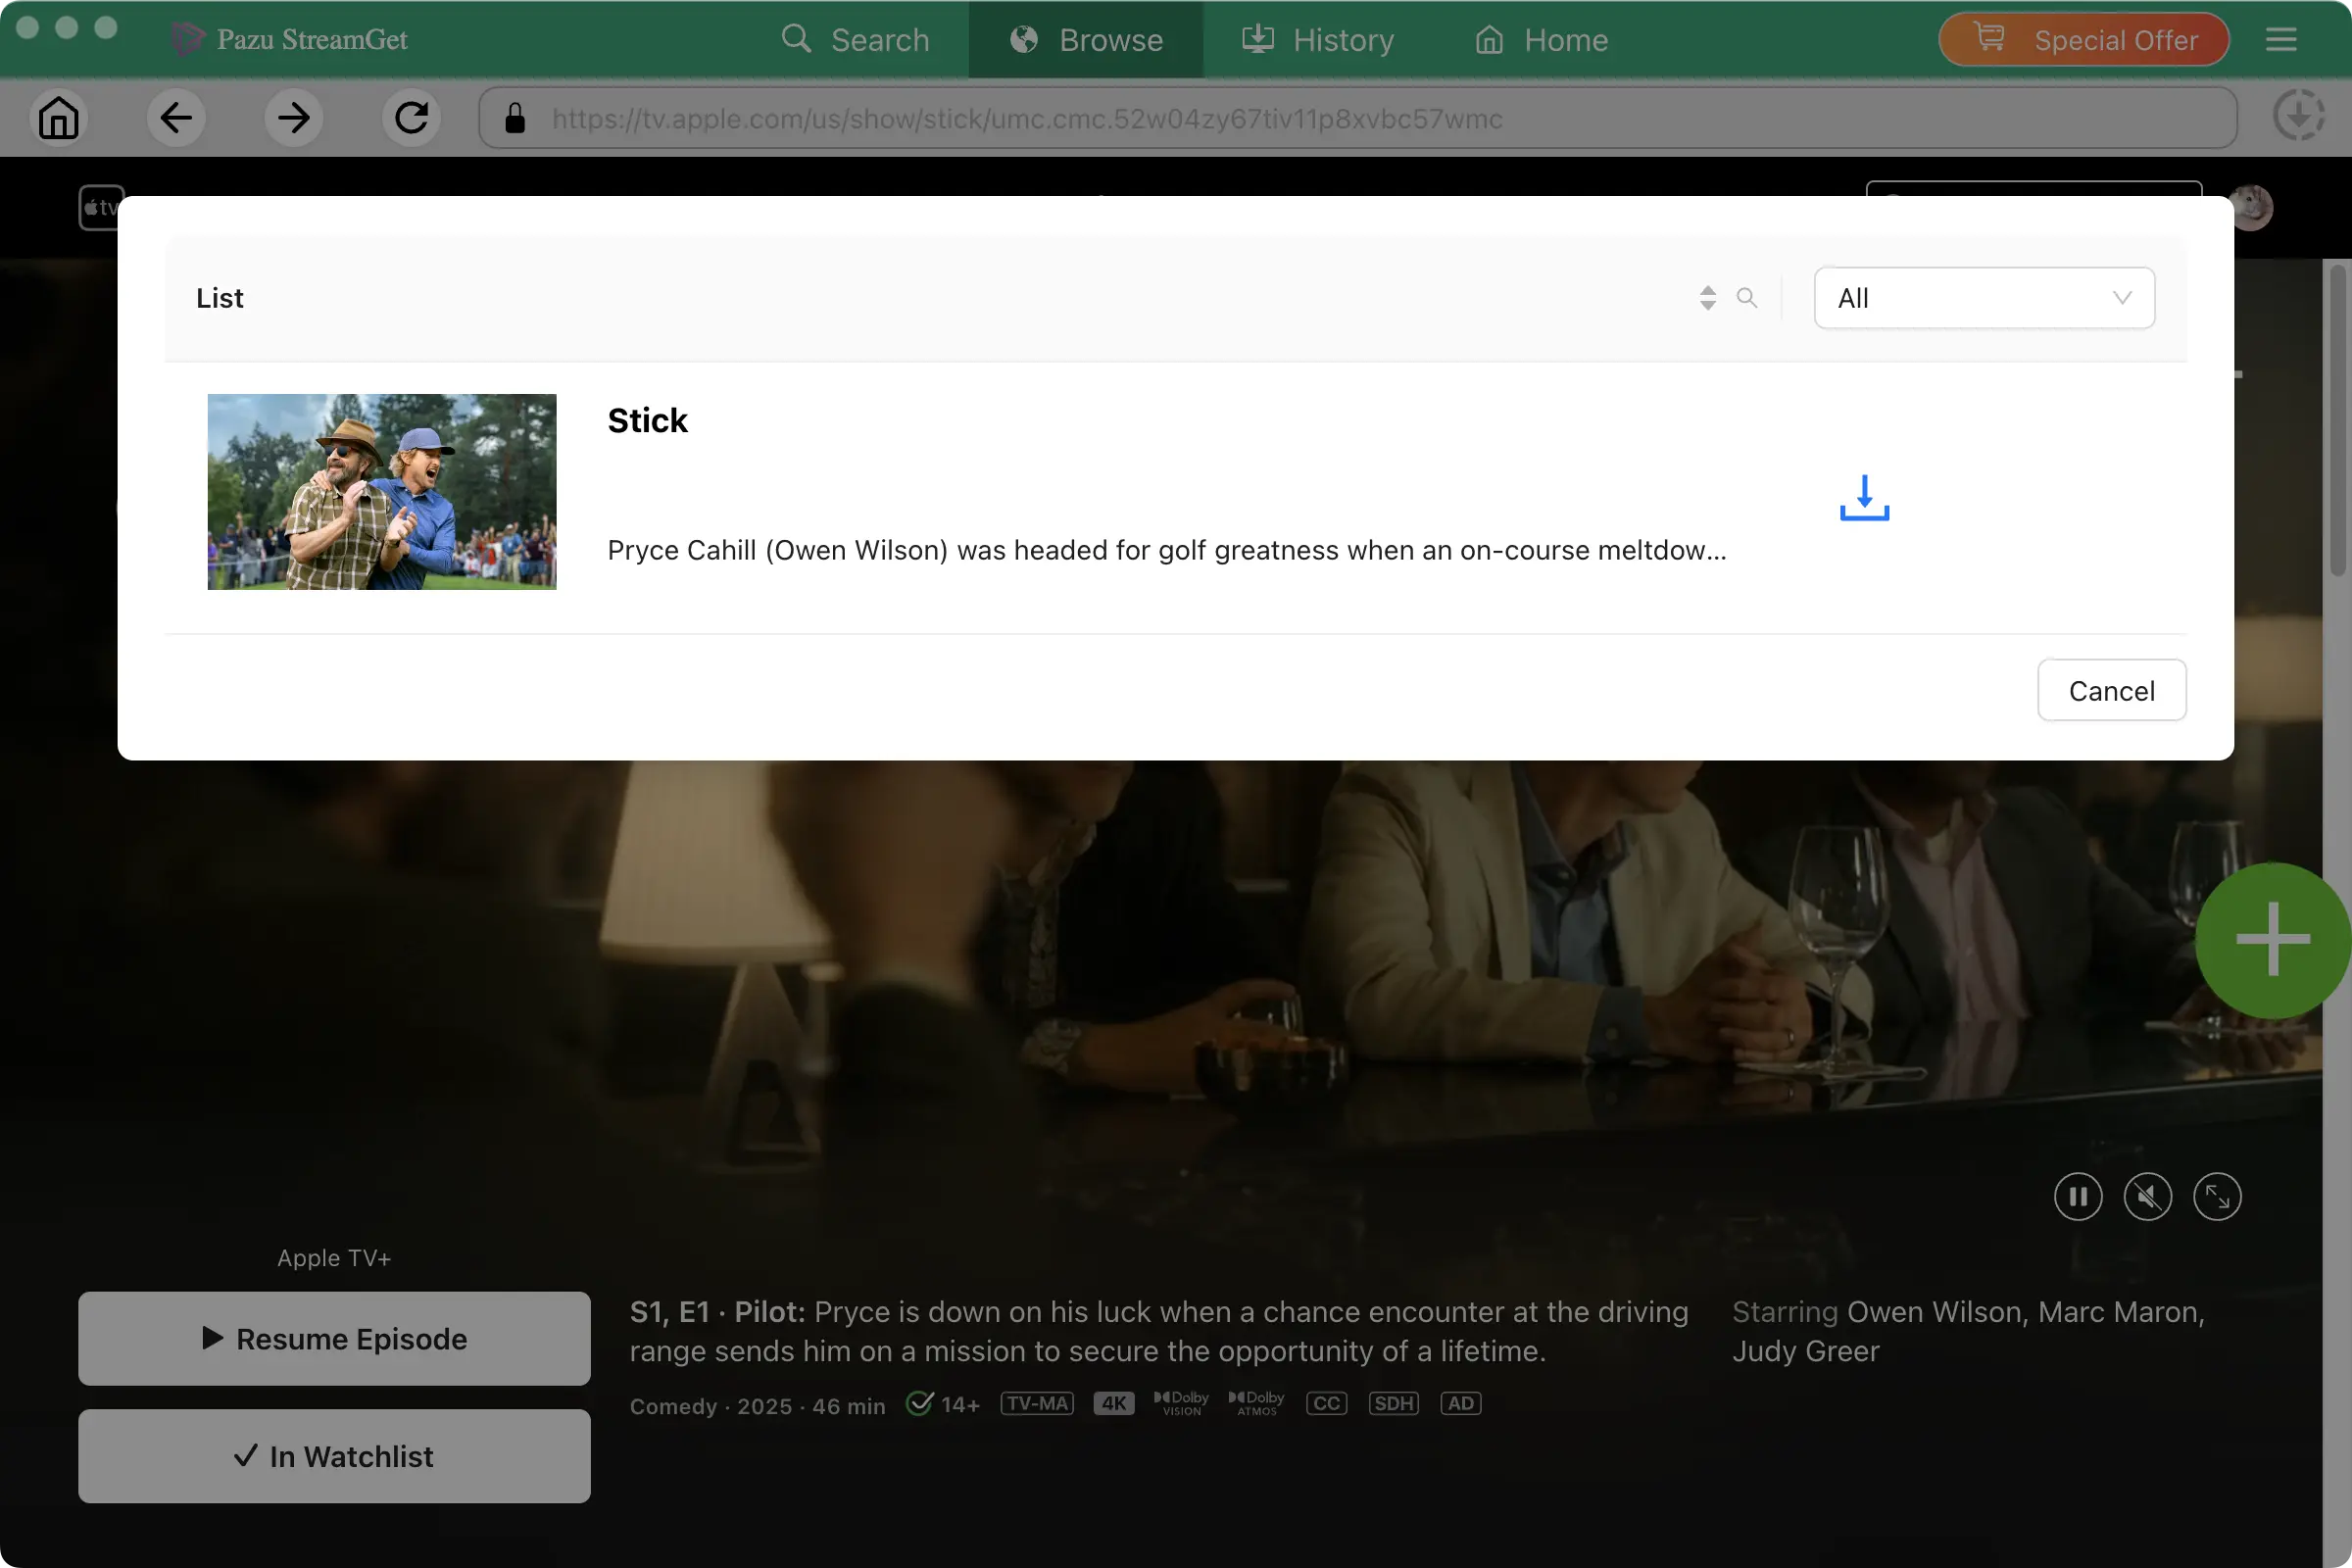
Task: Expand trailer to fullscreen
Action: (x=2217, y=1196)
